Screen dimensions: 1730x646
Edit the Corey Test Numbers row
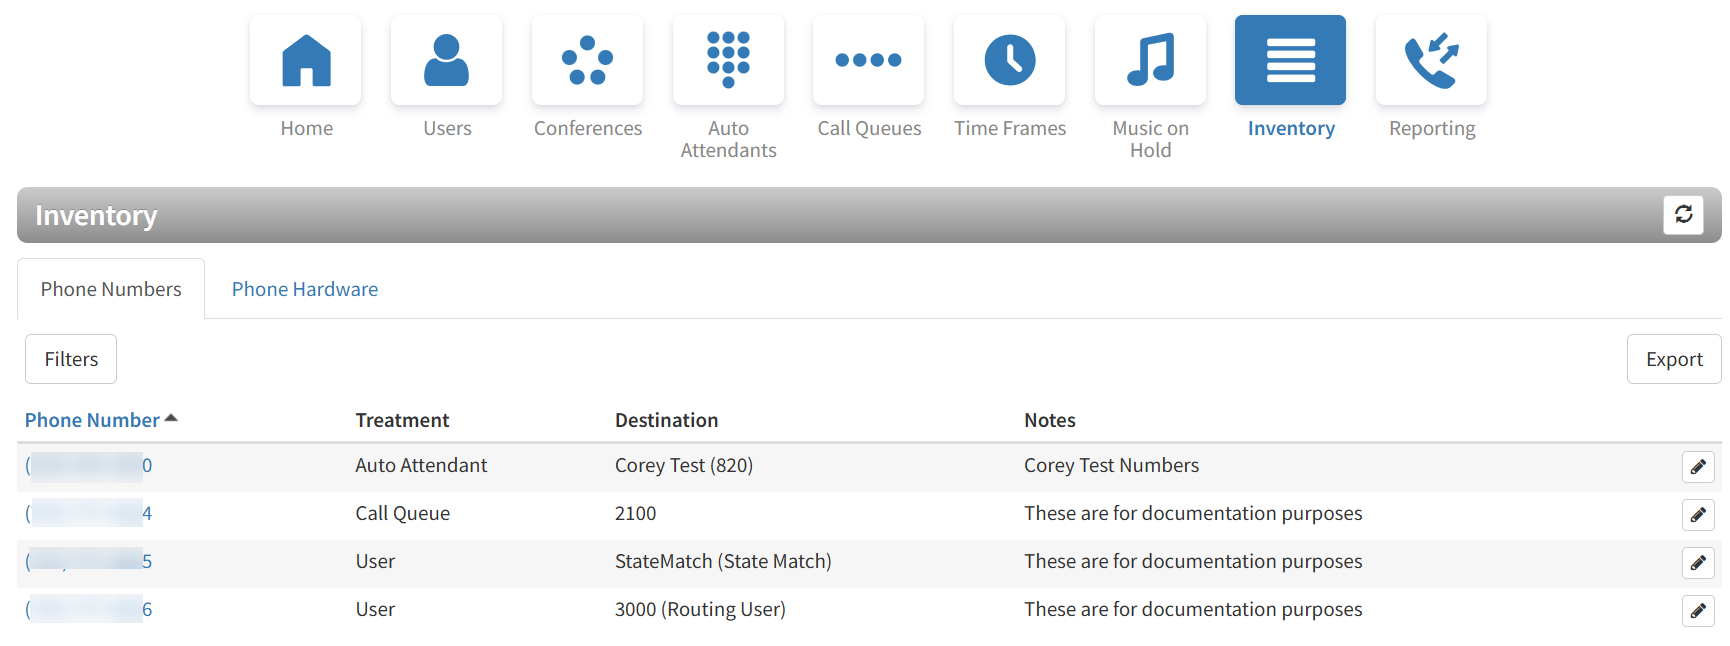point(1698,467)
